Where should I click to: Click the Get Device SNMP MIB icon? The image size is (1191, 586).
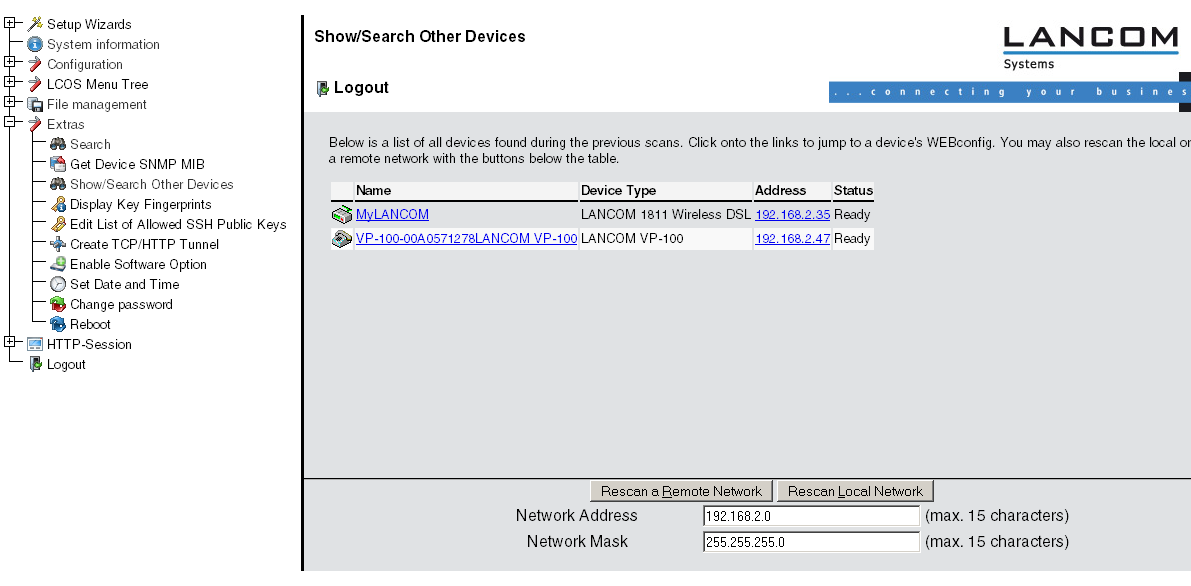pos(58,164)
